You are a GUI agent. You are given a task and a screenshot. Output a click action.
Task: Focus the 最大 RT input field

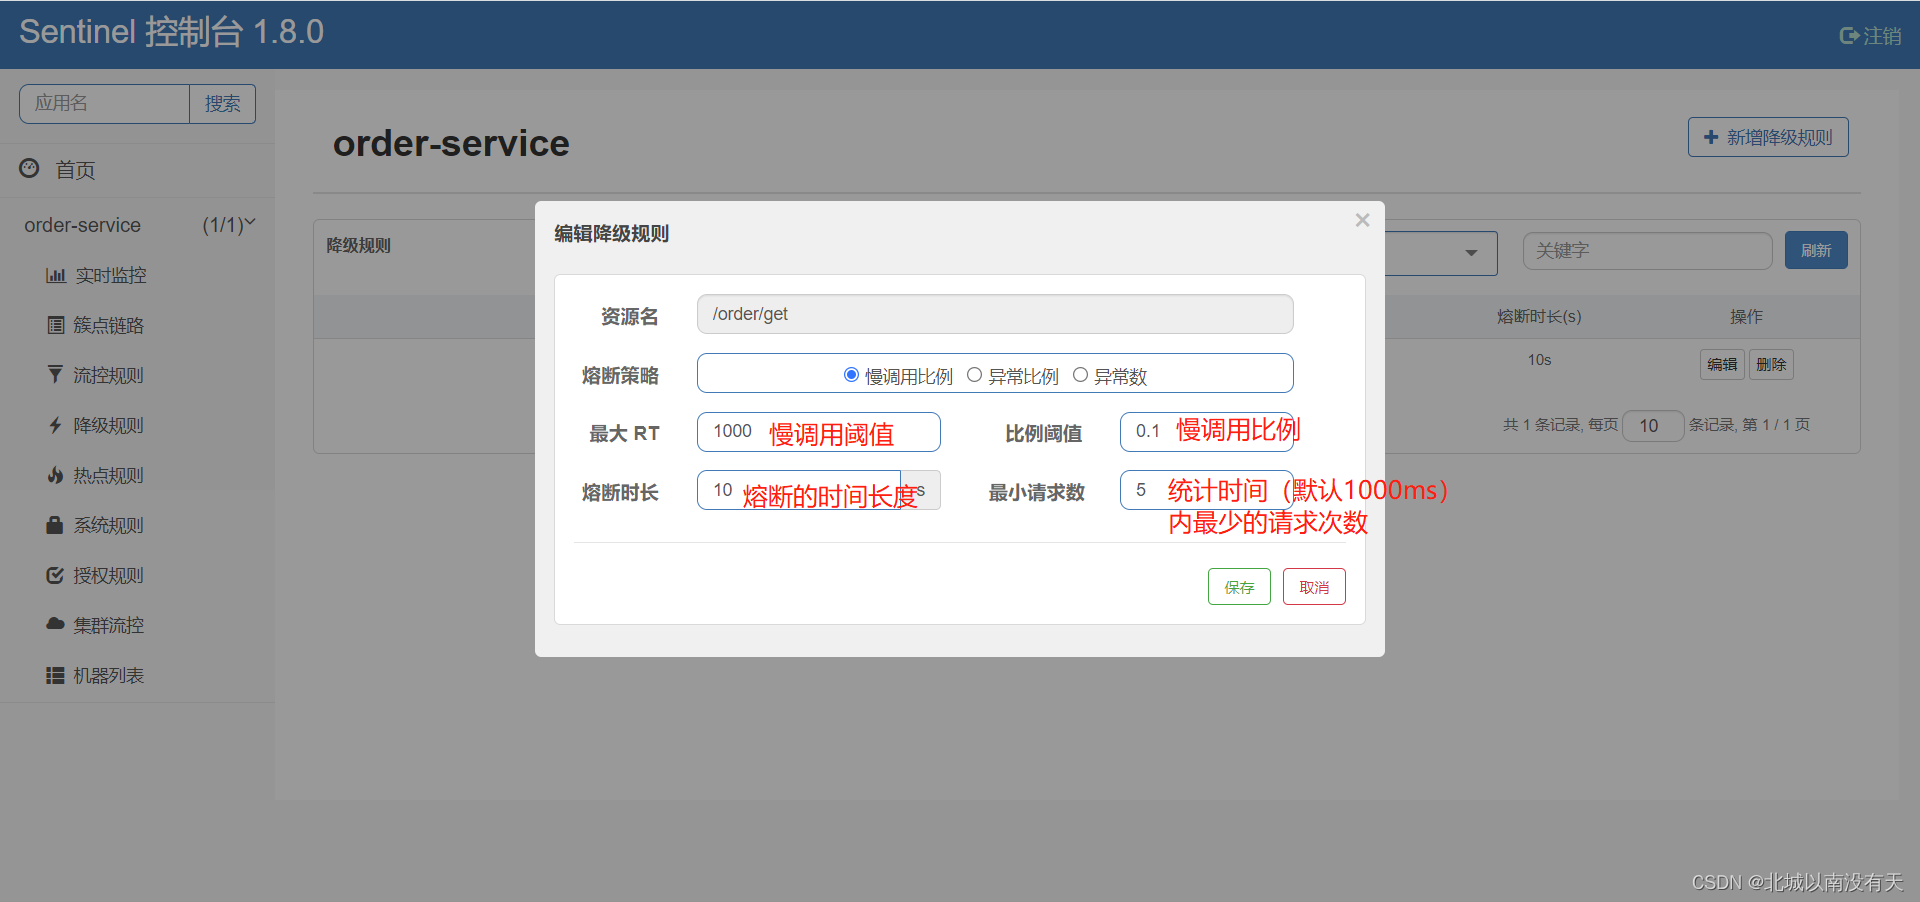[818, 432]
